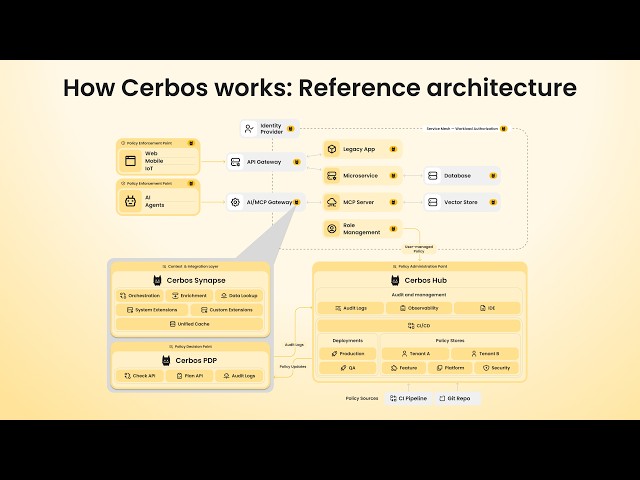Screen dimensions: 640x480
Task: Click the "Context & Integration Layer" header
Action: pos(190,267)
